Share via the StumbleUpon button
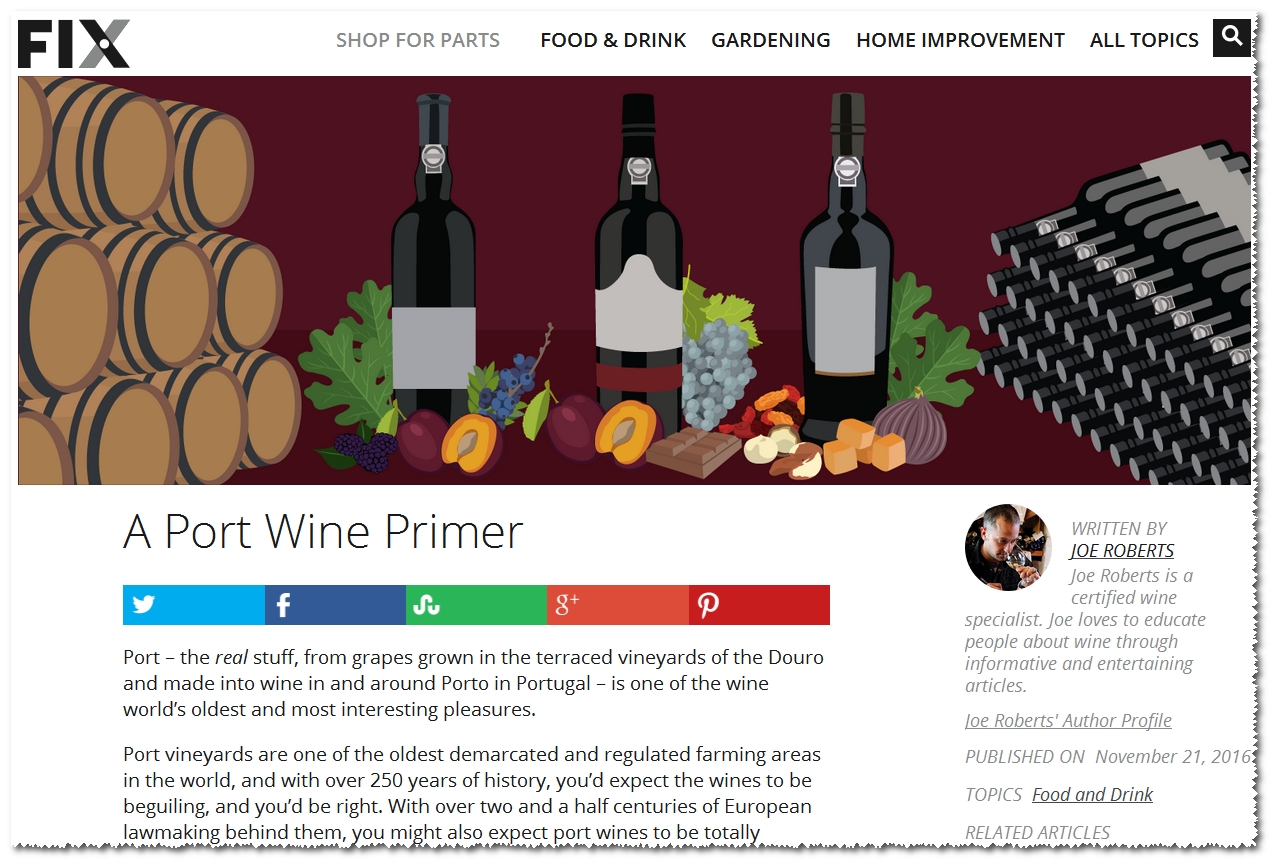Viewport: 1276px width, 866px height. tap(476, 605)
